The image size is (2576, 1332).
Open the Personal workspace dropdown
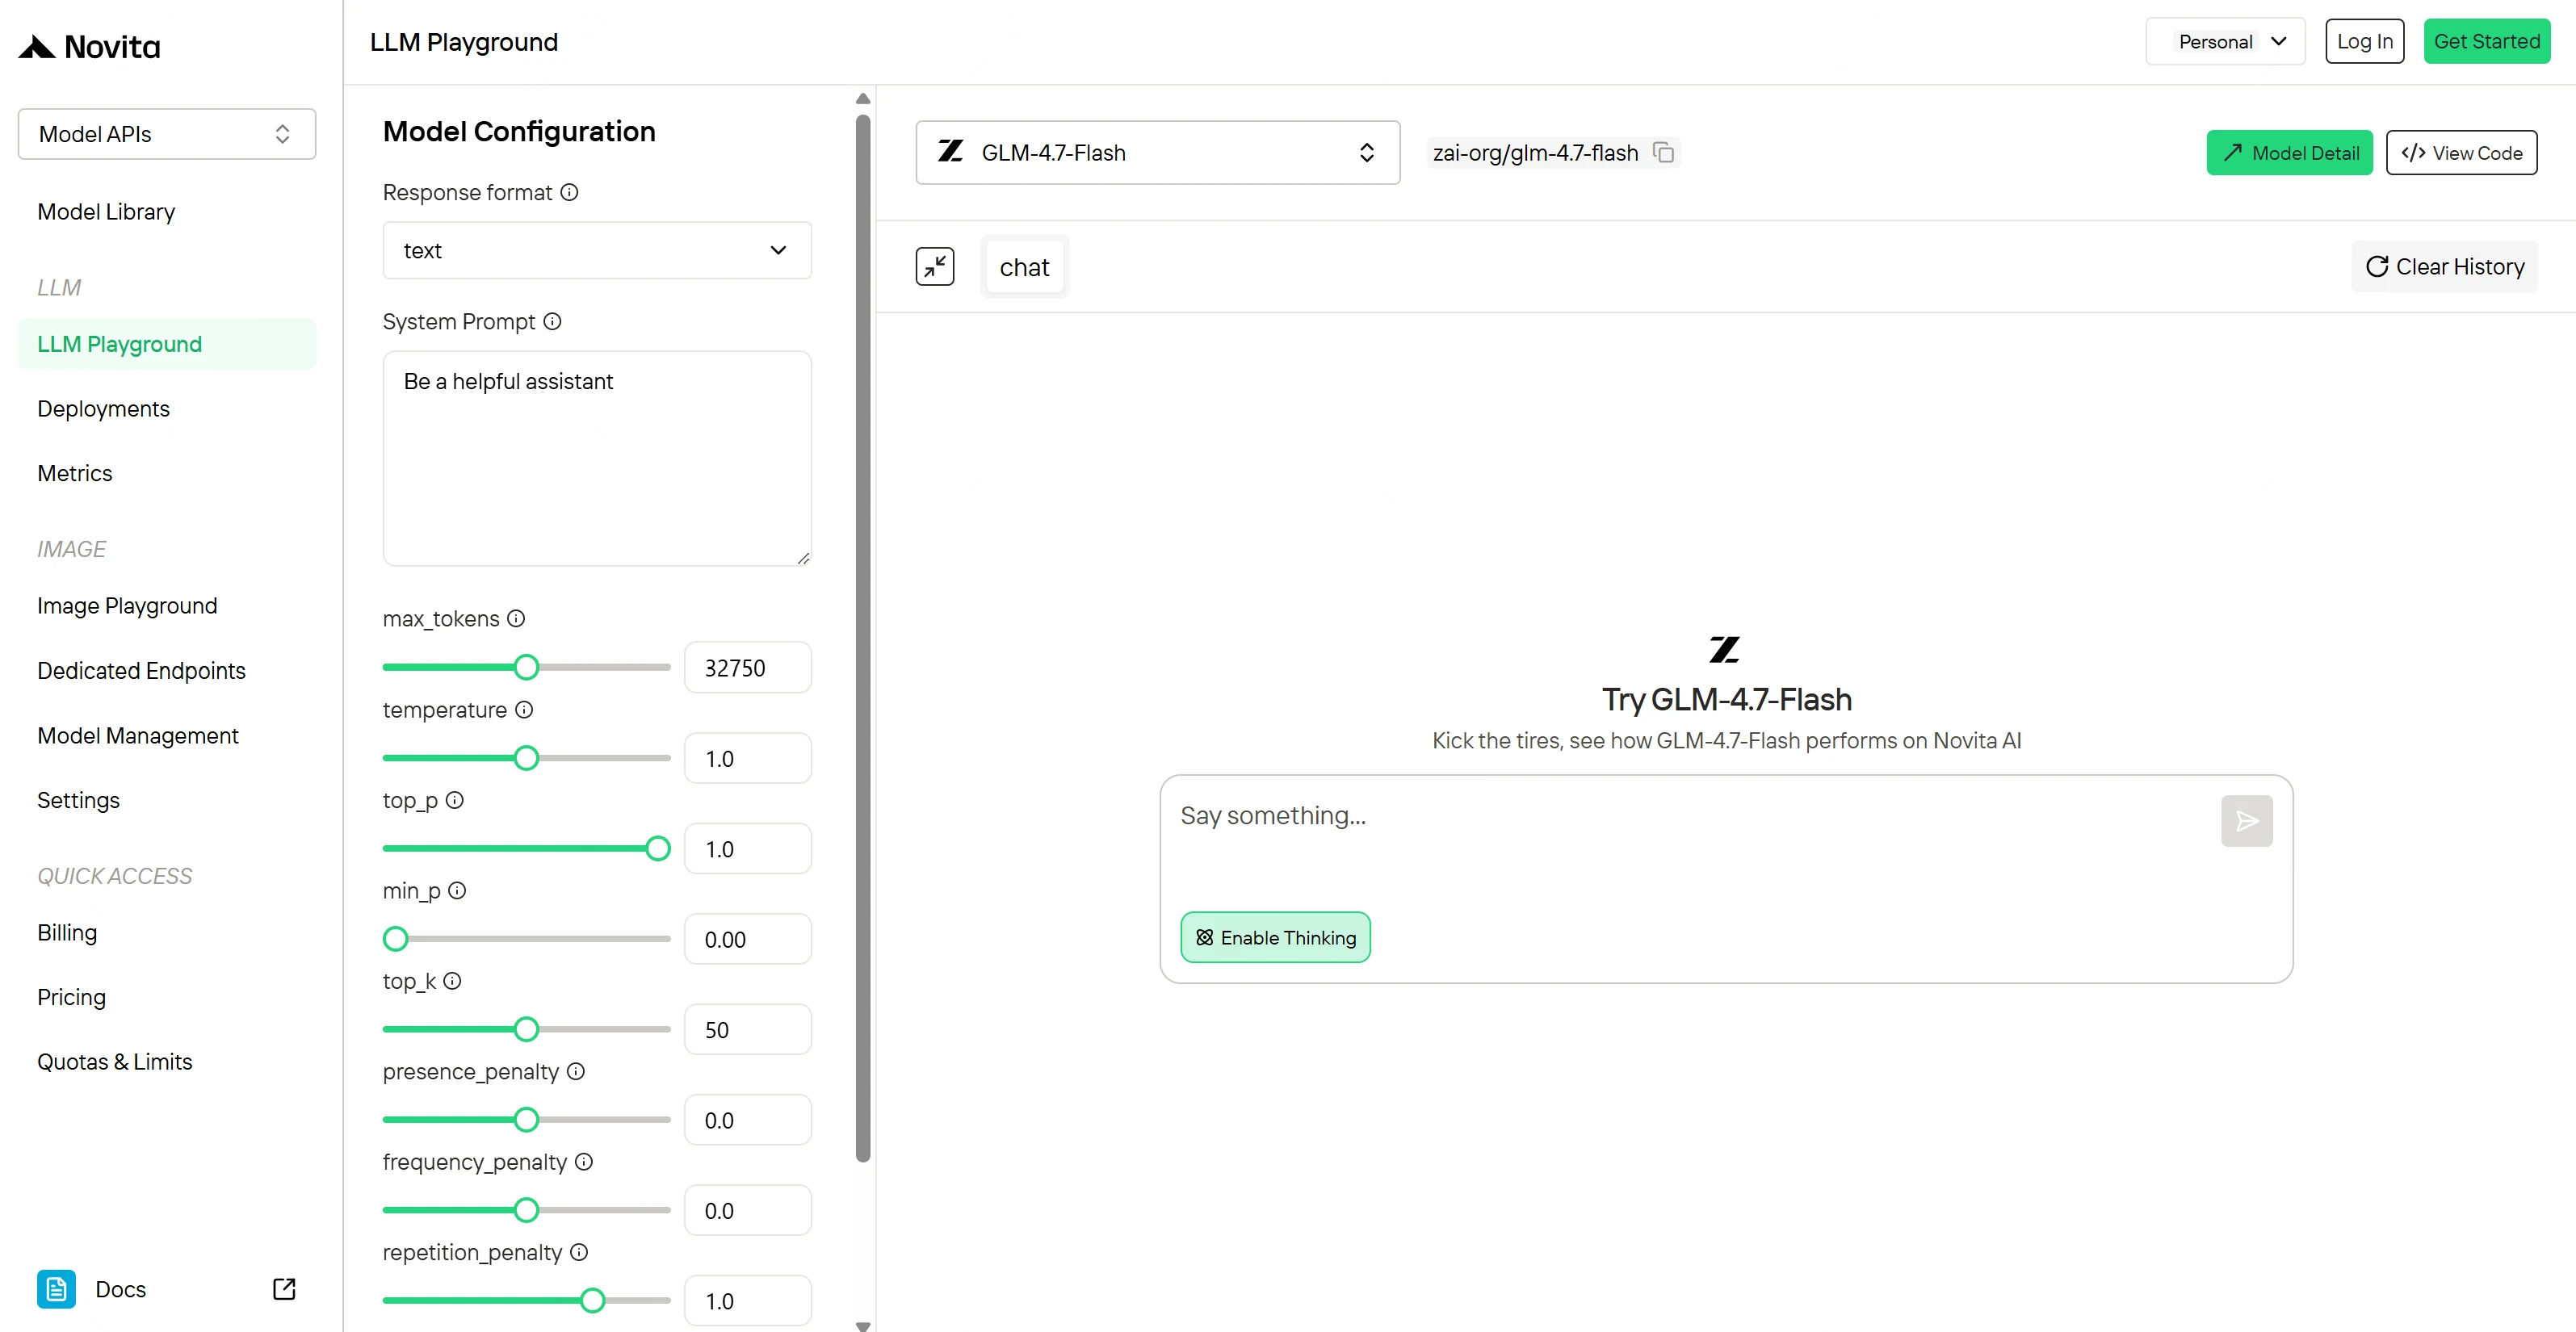coord(2225,41)
